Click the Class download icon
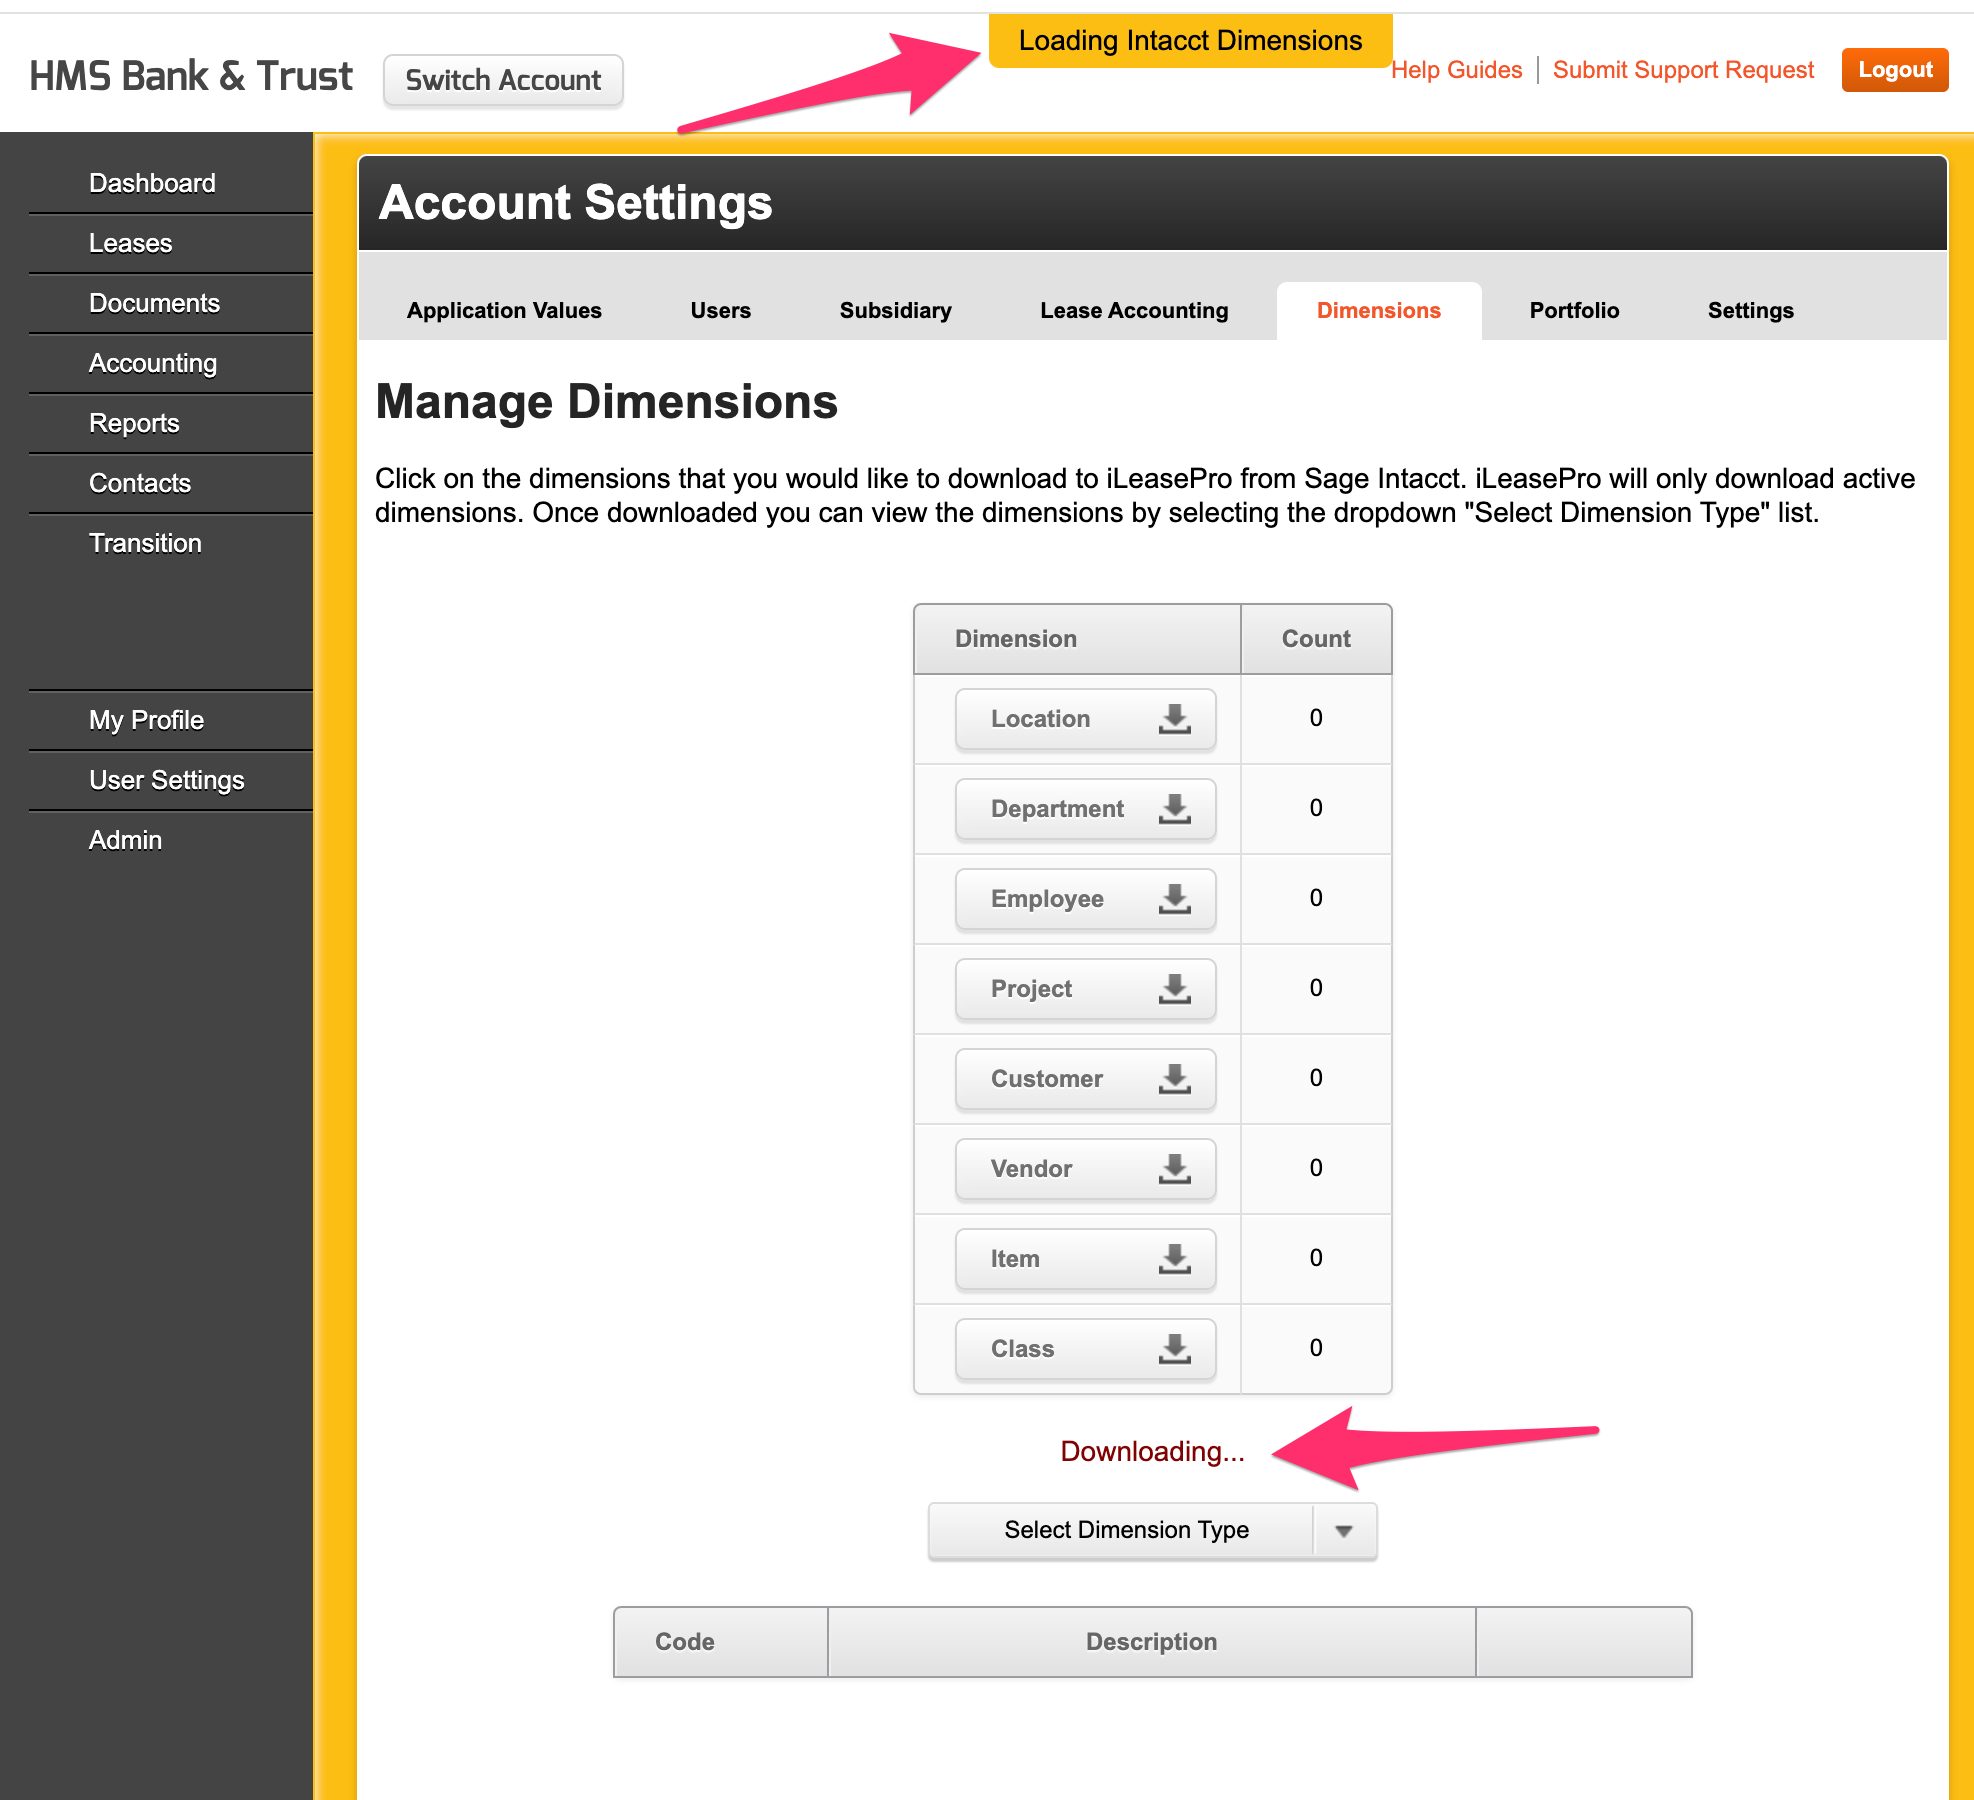1974x1800 pixels. pos(1174,1349)
